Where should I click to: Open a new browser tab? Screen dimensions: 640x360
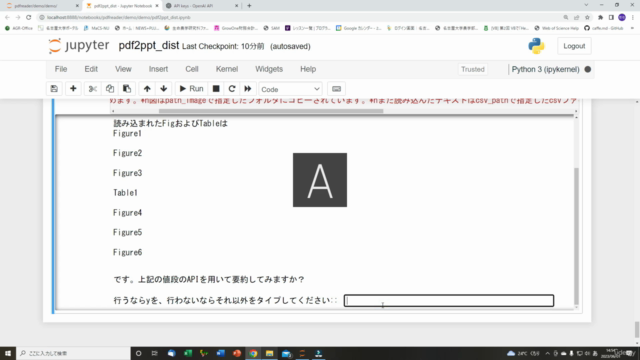click(x=249, y=6)
